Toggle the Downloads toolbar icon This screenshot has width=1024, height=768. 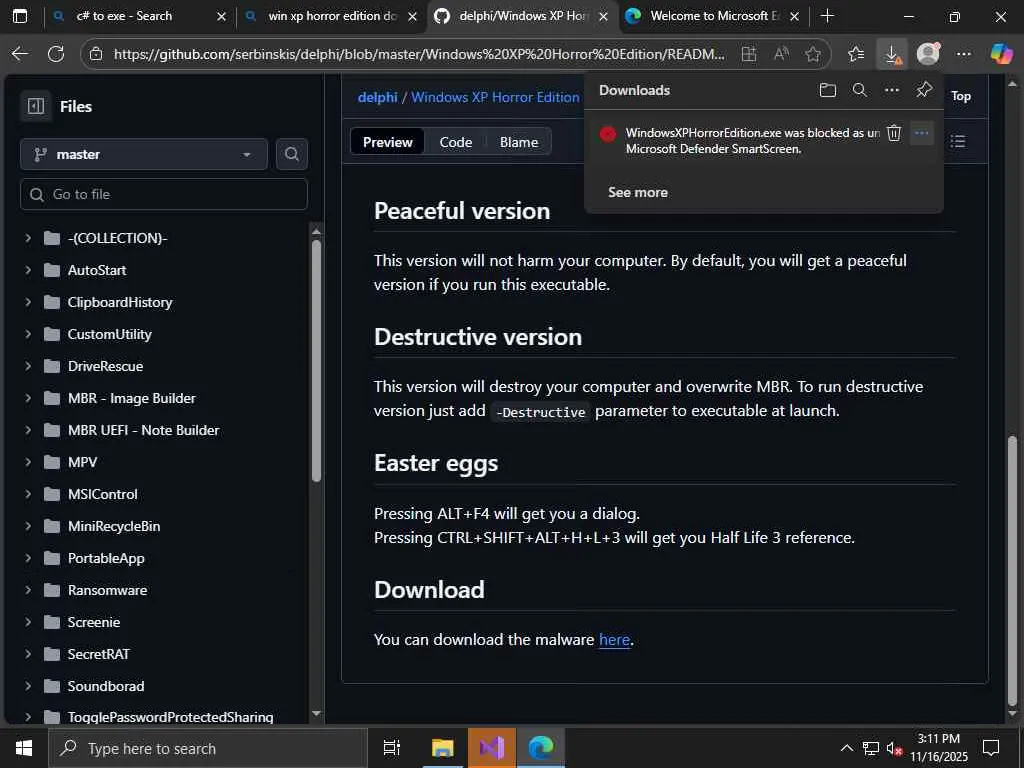point(892,54)
